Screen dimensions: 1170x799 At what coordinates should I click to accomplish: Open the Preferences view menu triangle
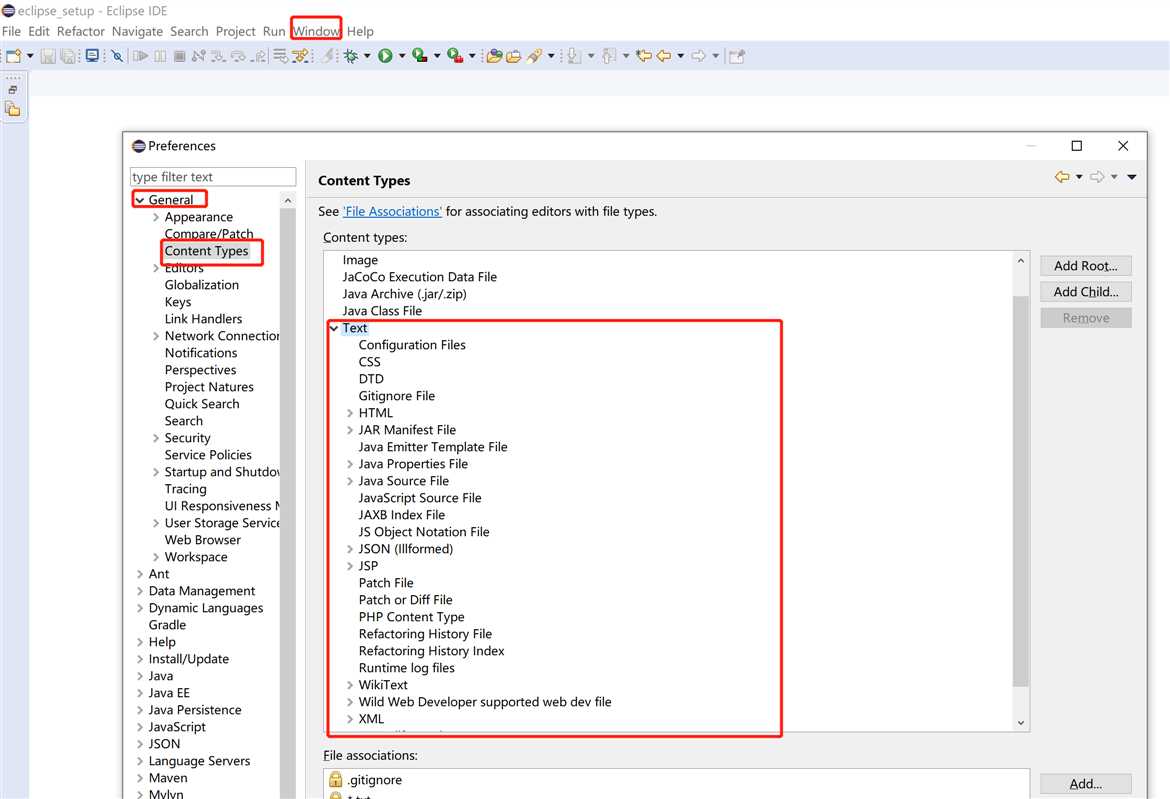point(1132,177)
